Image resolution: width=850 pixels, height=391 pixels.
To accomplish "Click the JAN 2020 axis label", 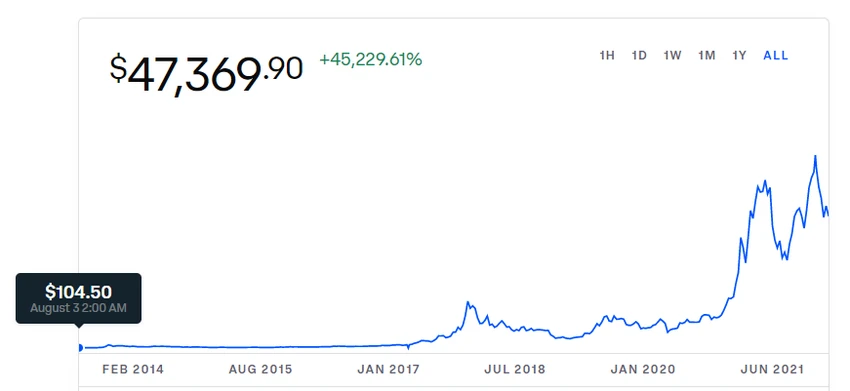I will [643, 370].
